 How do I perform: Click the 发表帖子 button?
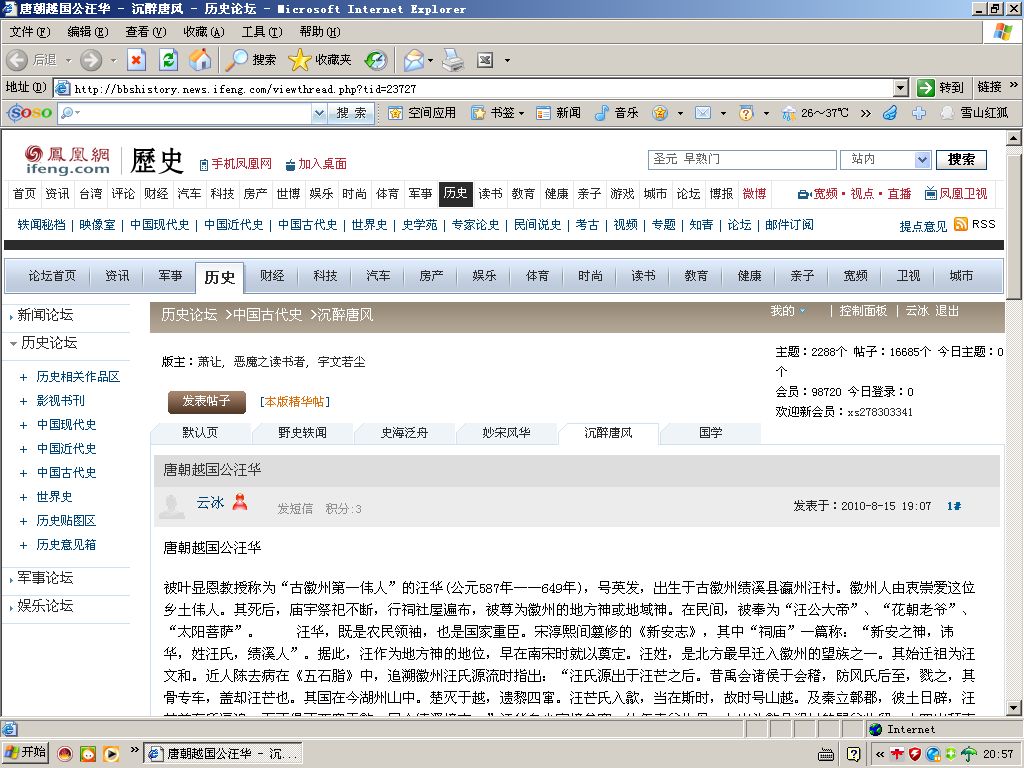tap(205, 402)
